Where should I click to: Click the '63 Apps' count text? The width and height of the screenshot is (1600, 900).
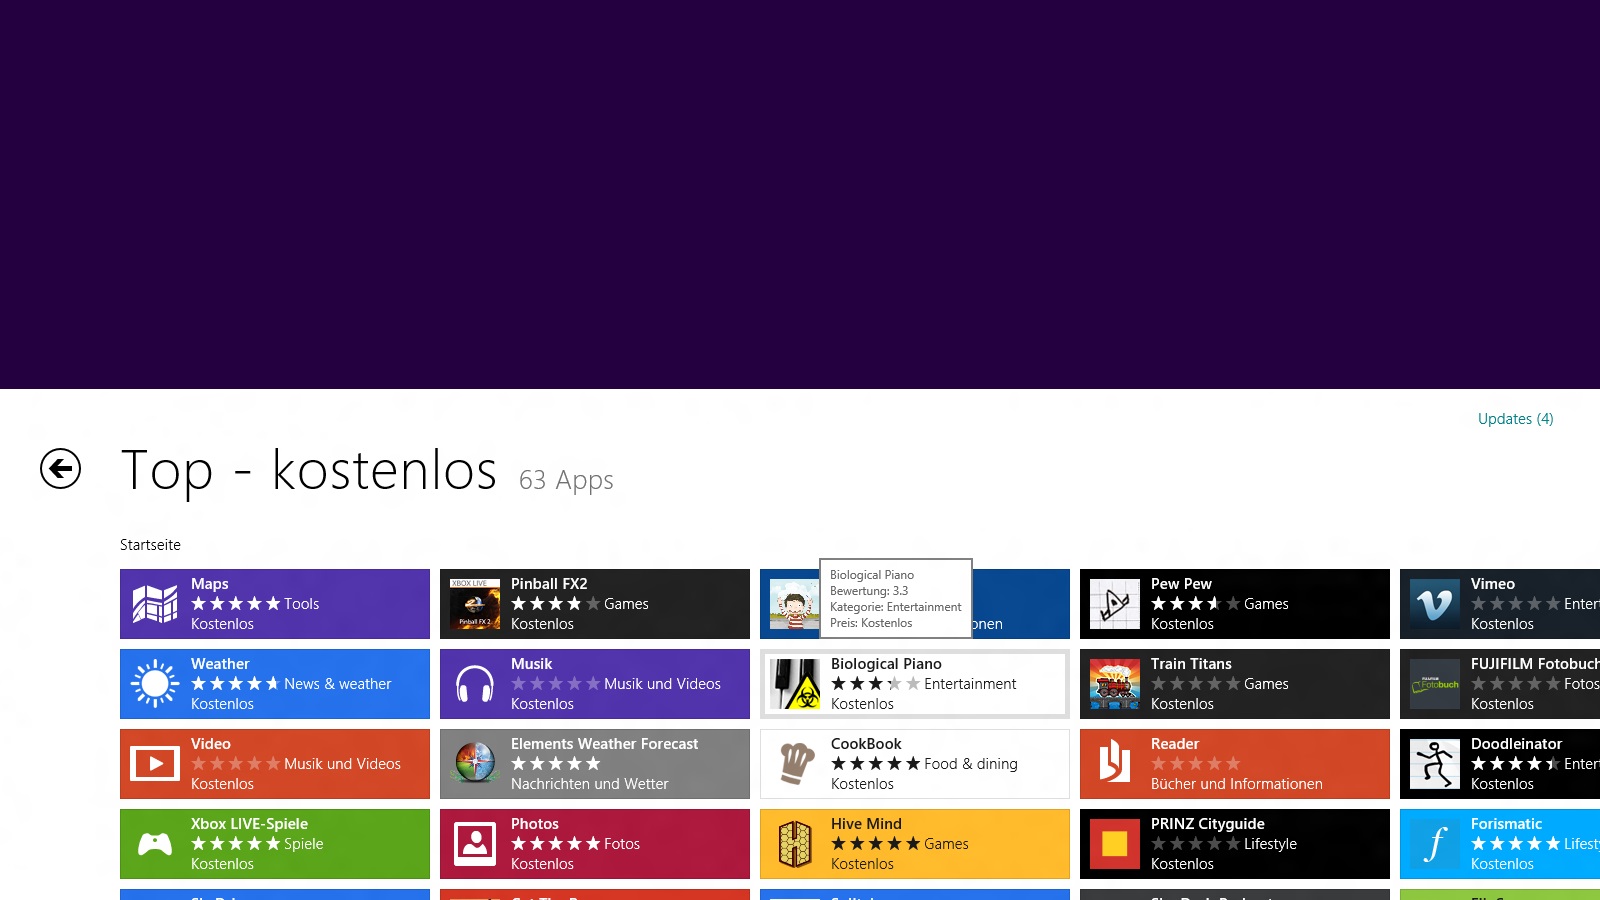[x=566, y=481]
